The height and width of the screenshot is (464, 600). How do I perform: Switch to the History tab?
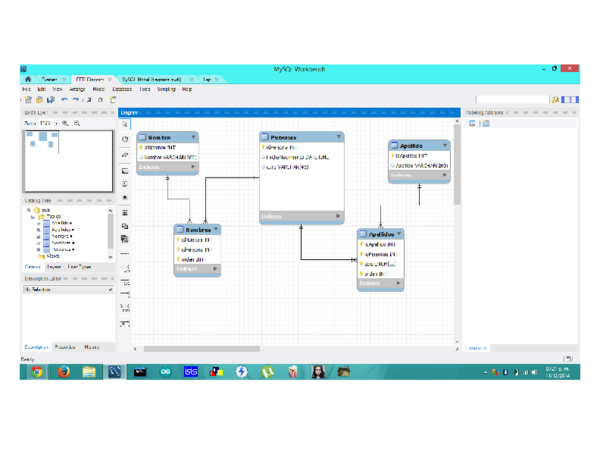tap(92, 347)
